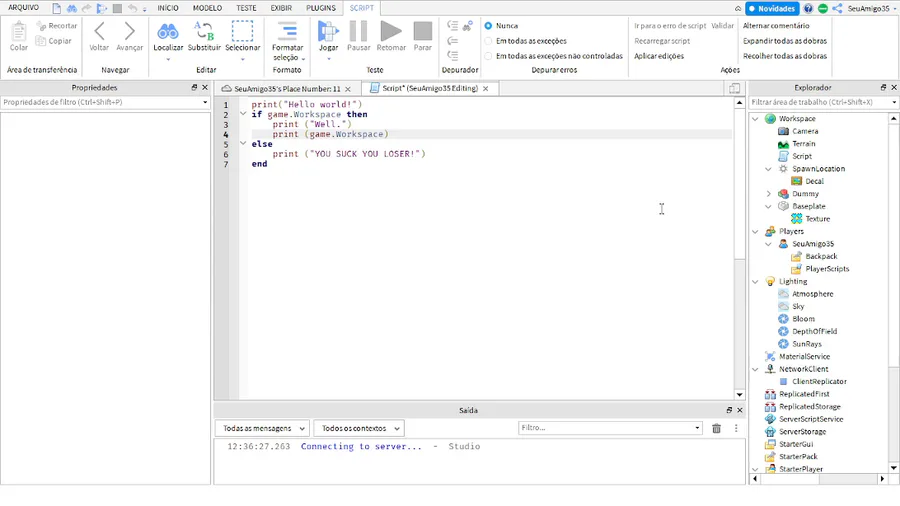This screenshot has width=900, height=506.
Task: Switch to the TESTE ribbon tab
Action: pyautogui.click(x=246, y=8)
